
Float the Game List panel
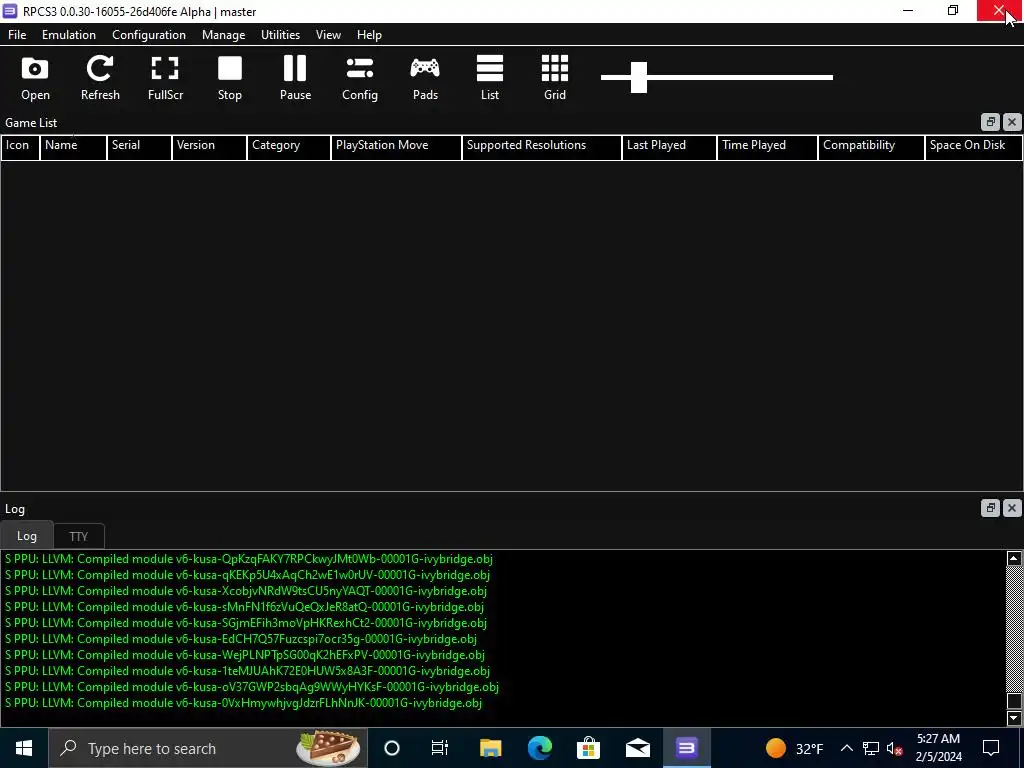pos(990,122)
